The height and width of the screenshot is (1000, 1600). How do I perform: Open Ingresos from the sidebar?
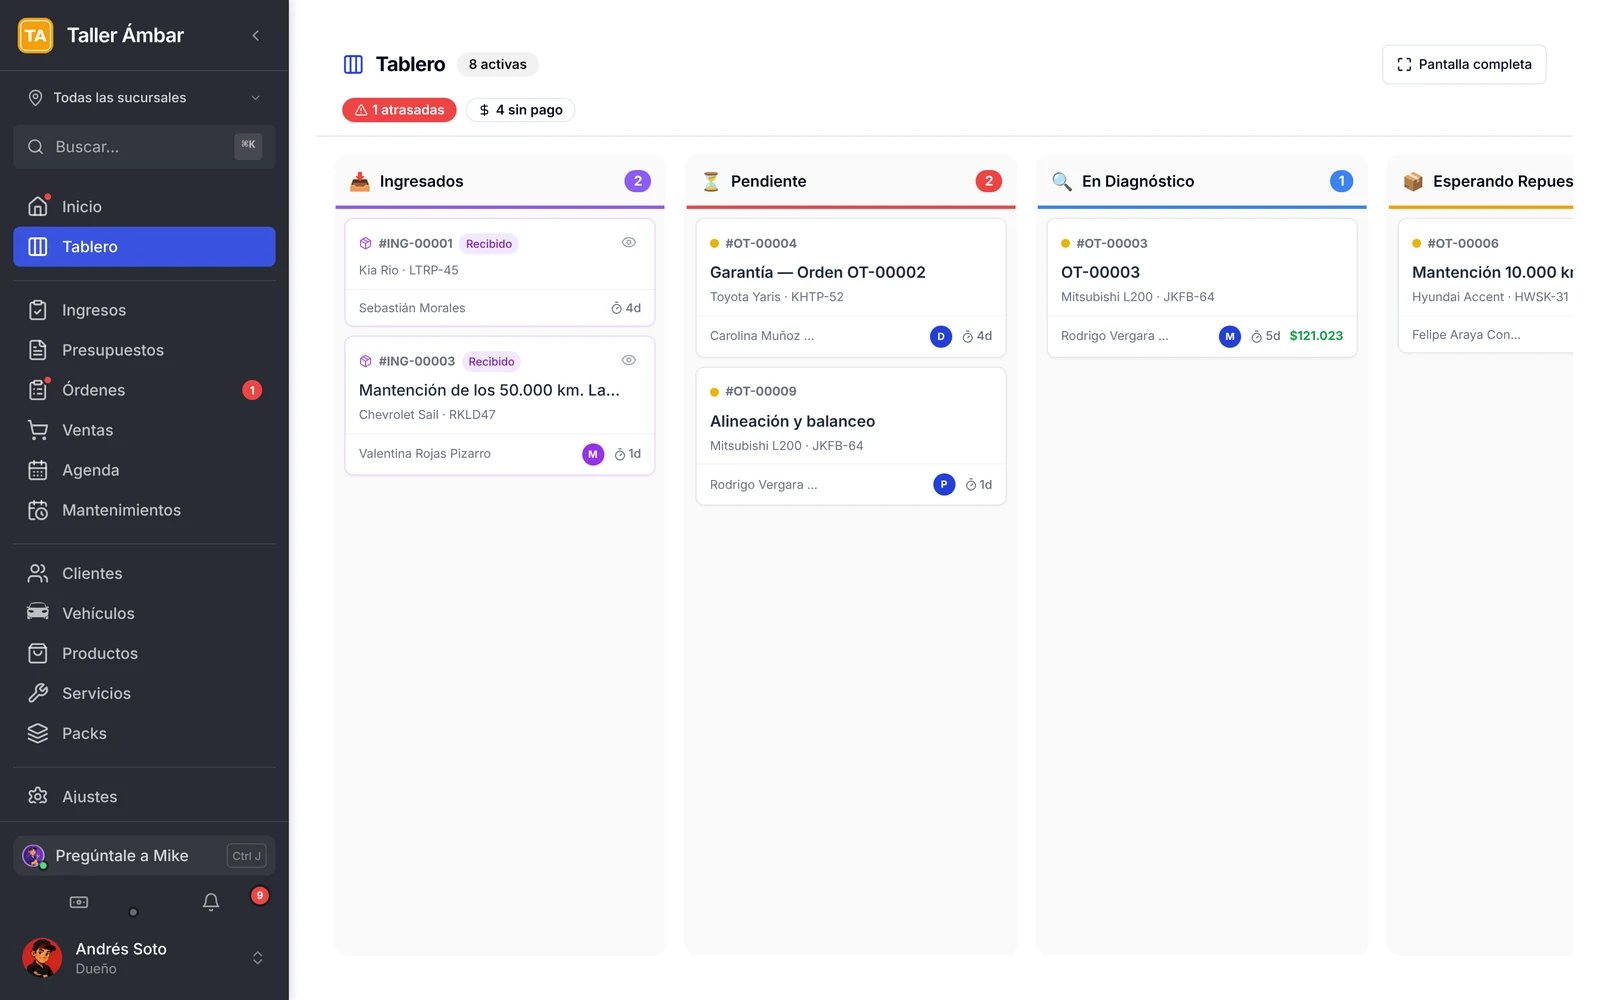pyautogui.click(x=144, y=310)
